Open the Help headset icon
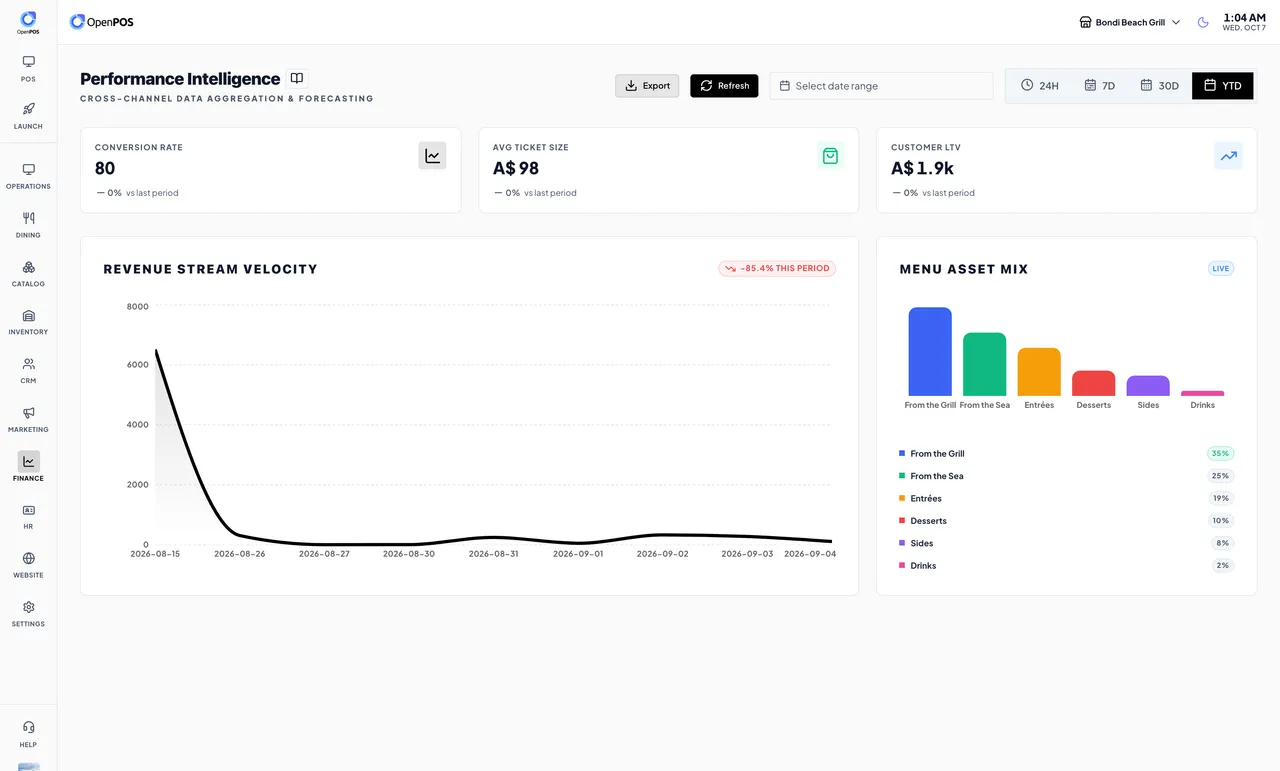 pos(28,727)
